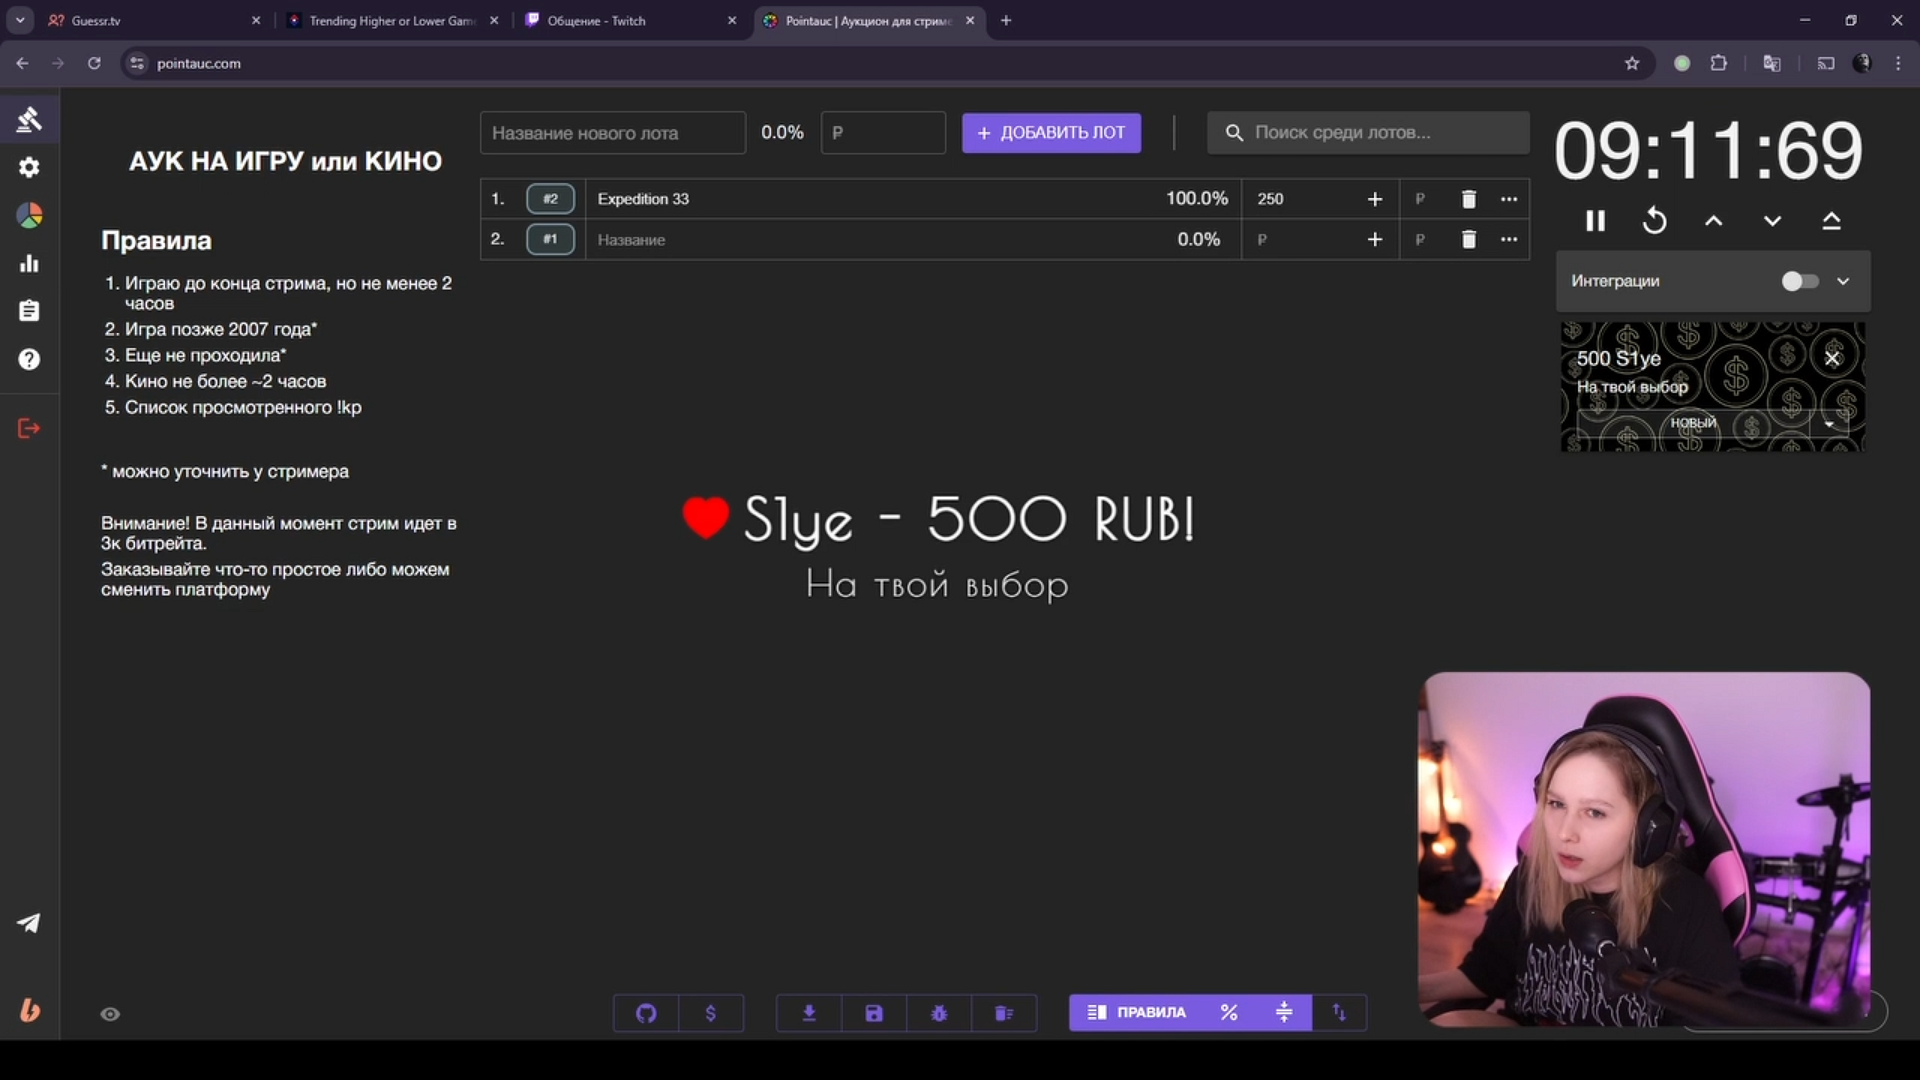Open the Chrome three-dot menu
The height and width of the screenshot is (1080, 1920).
point(1898,63)
